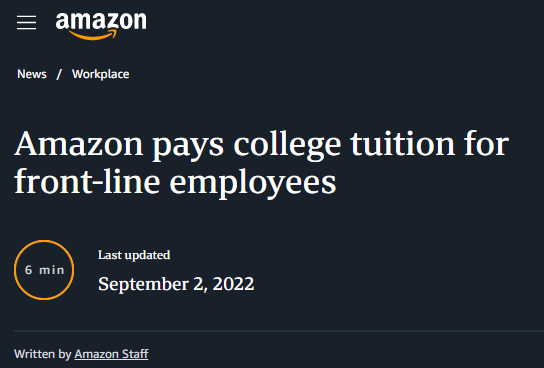Screen dimensions: 544x368
Task: Open the Workplace breadcrumb category
Action: [x=101, y=74]
